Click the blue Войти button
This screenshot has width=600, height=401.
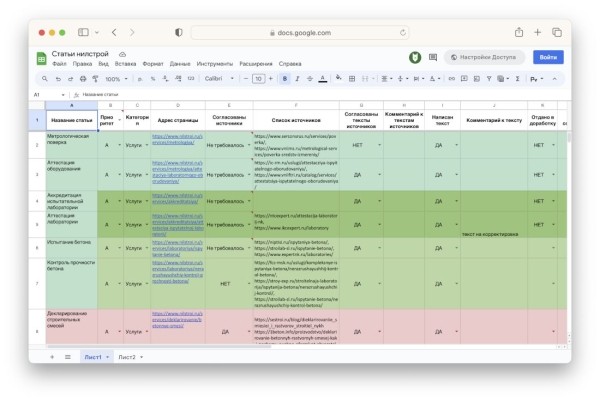[x=548, y=57]
